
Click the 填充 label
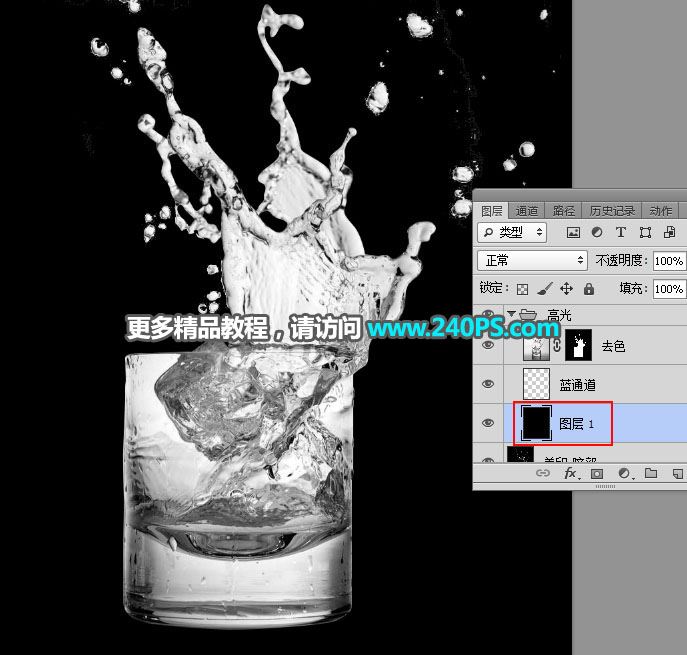tap(633, 289)
